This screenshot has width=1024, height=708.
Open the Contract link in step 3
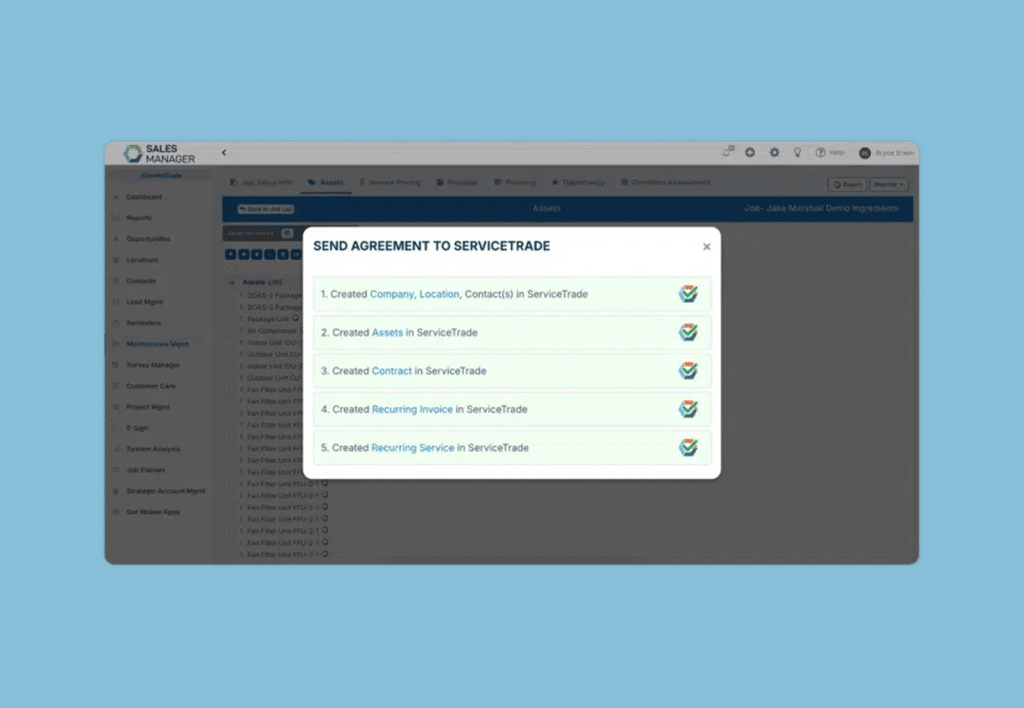pyautogui.click(x=392, y=371)
